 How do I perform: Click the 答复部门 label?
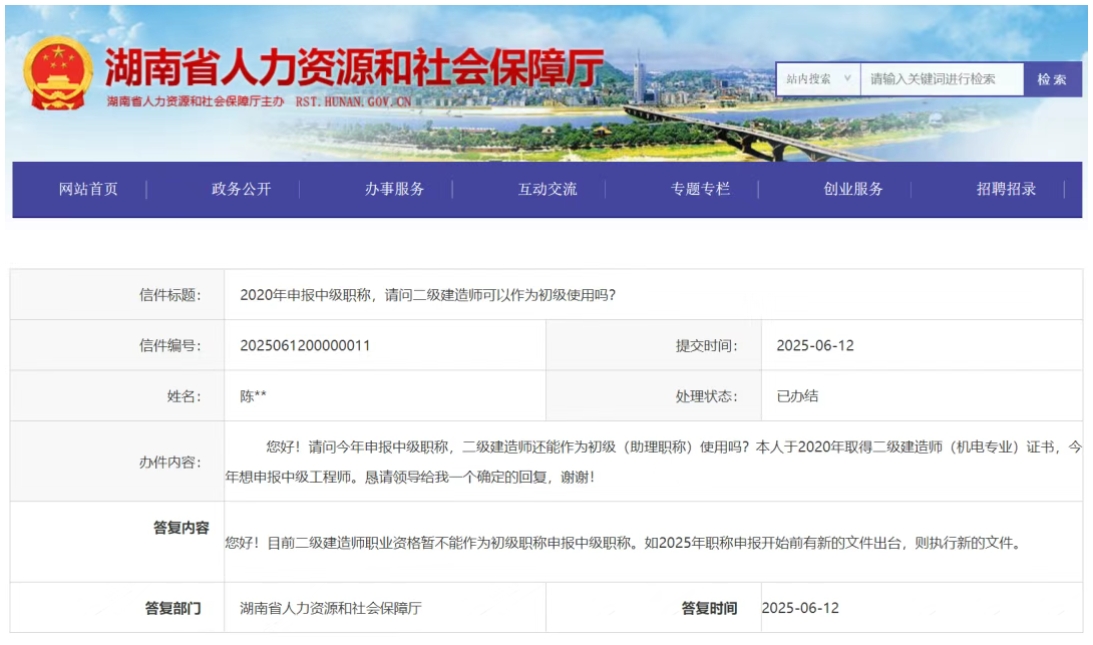173,608
